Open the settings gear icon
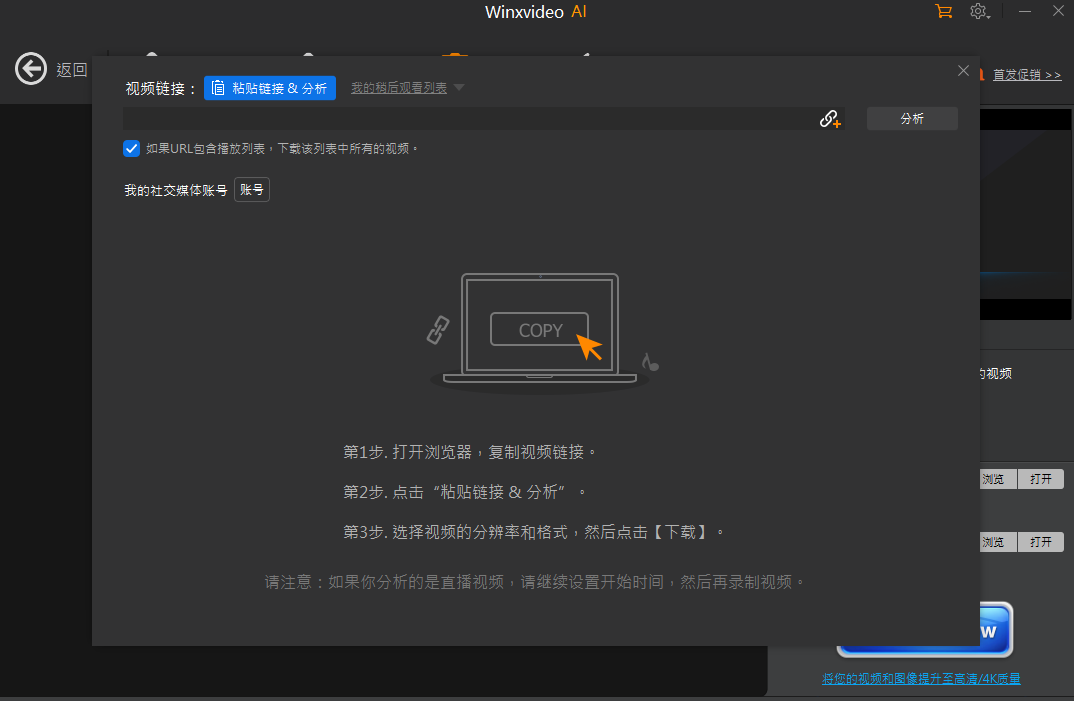The width and height of the screenshot is (1074, 701). coord(978,11)
